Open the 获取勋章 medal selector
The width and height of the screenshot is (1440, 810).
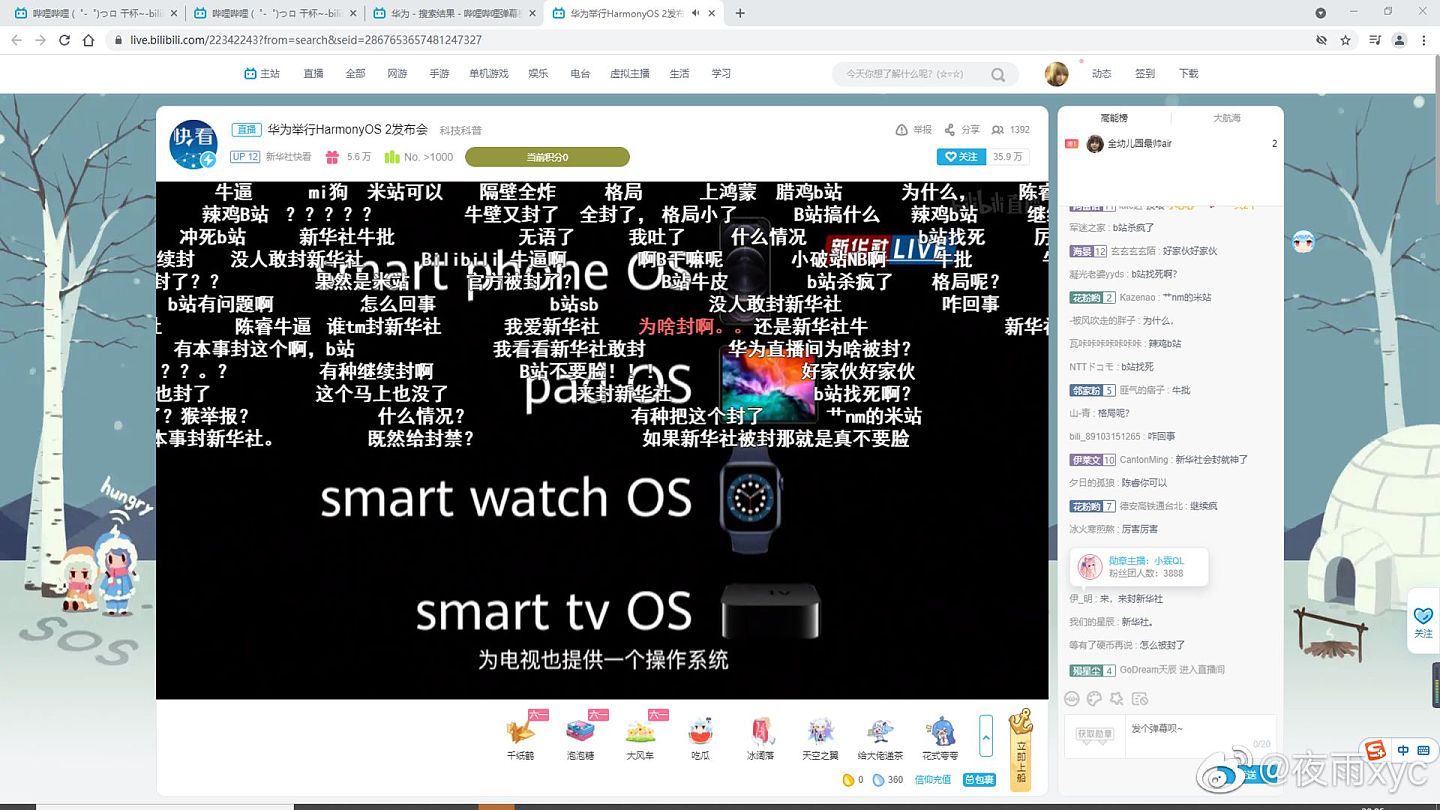point(1095,733)
